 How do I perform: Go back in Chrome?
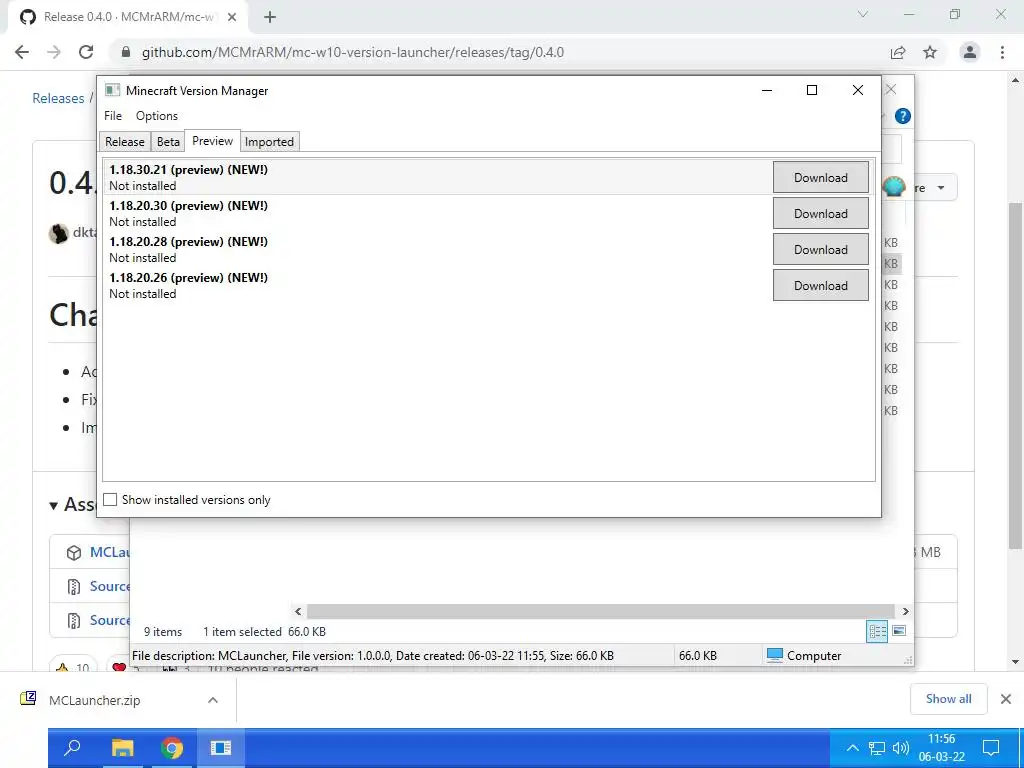(x=22, y=52)
